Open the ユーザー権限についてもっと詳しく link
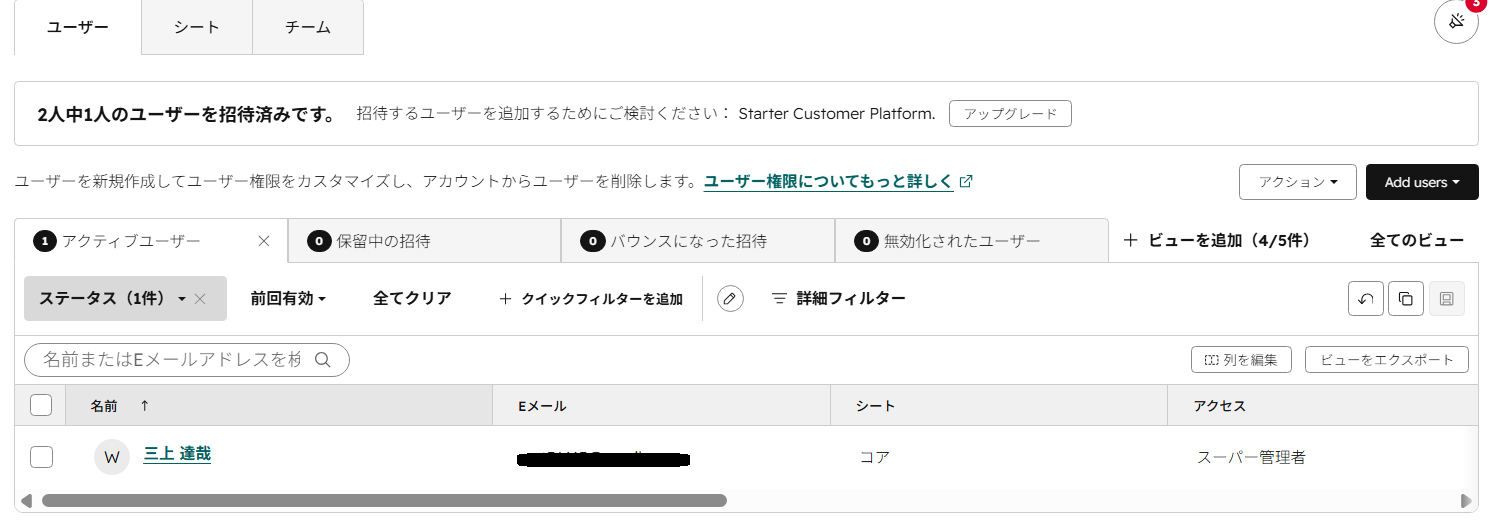The image size is (1489, 525). click(829, 181)
